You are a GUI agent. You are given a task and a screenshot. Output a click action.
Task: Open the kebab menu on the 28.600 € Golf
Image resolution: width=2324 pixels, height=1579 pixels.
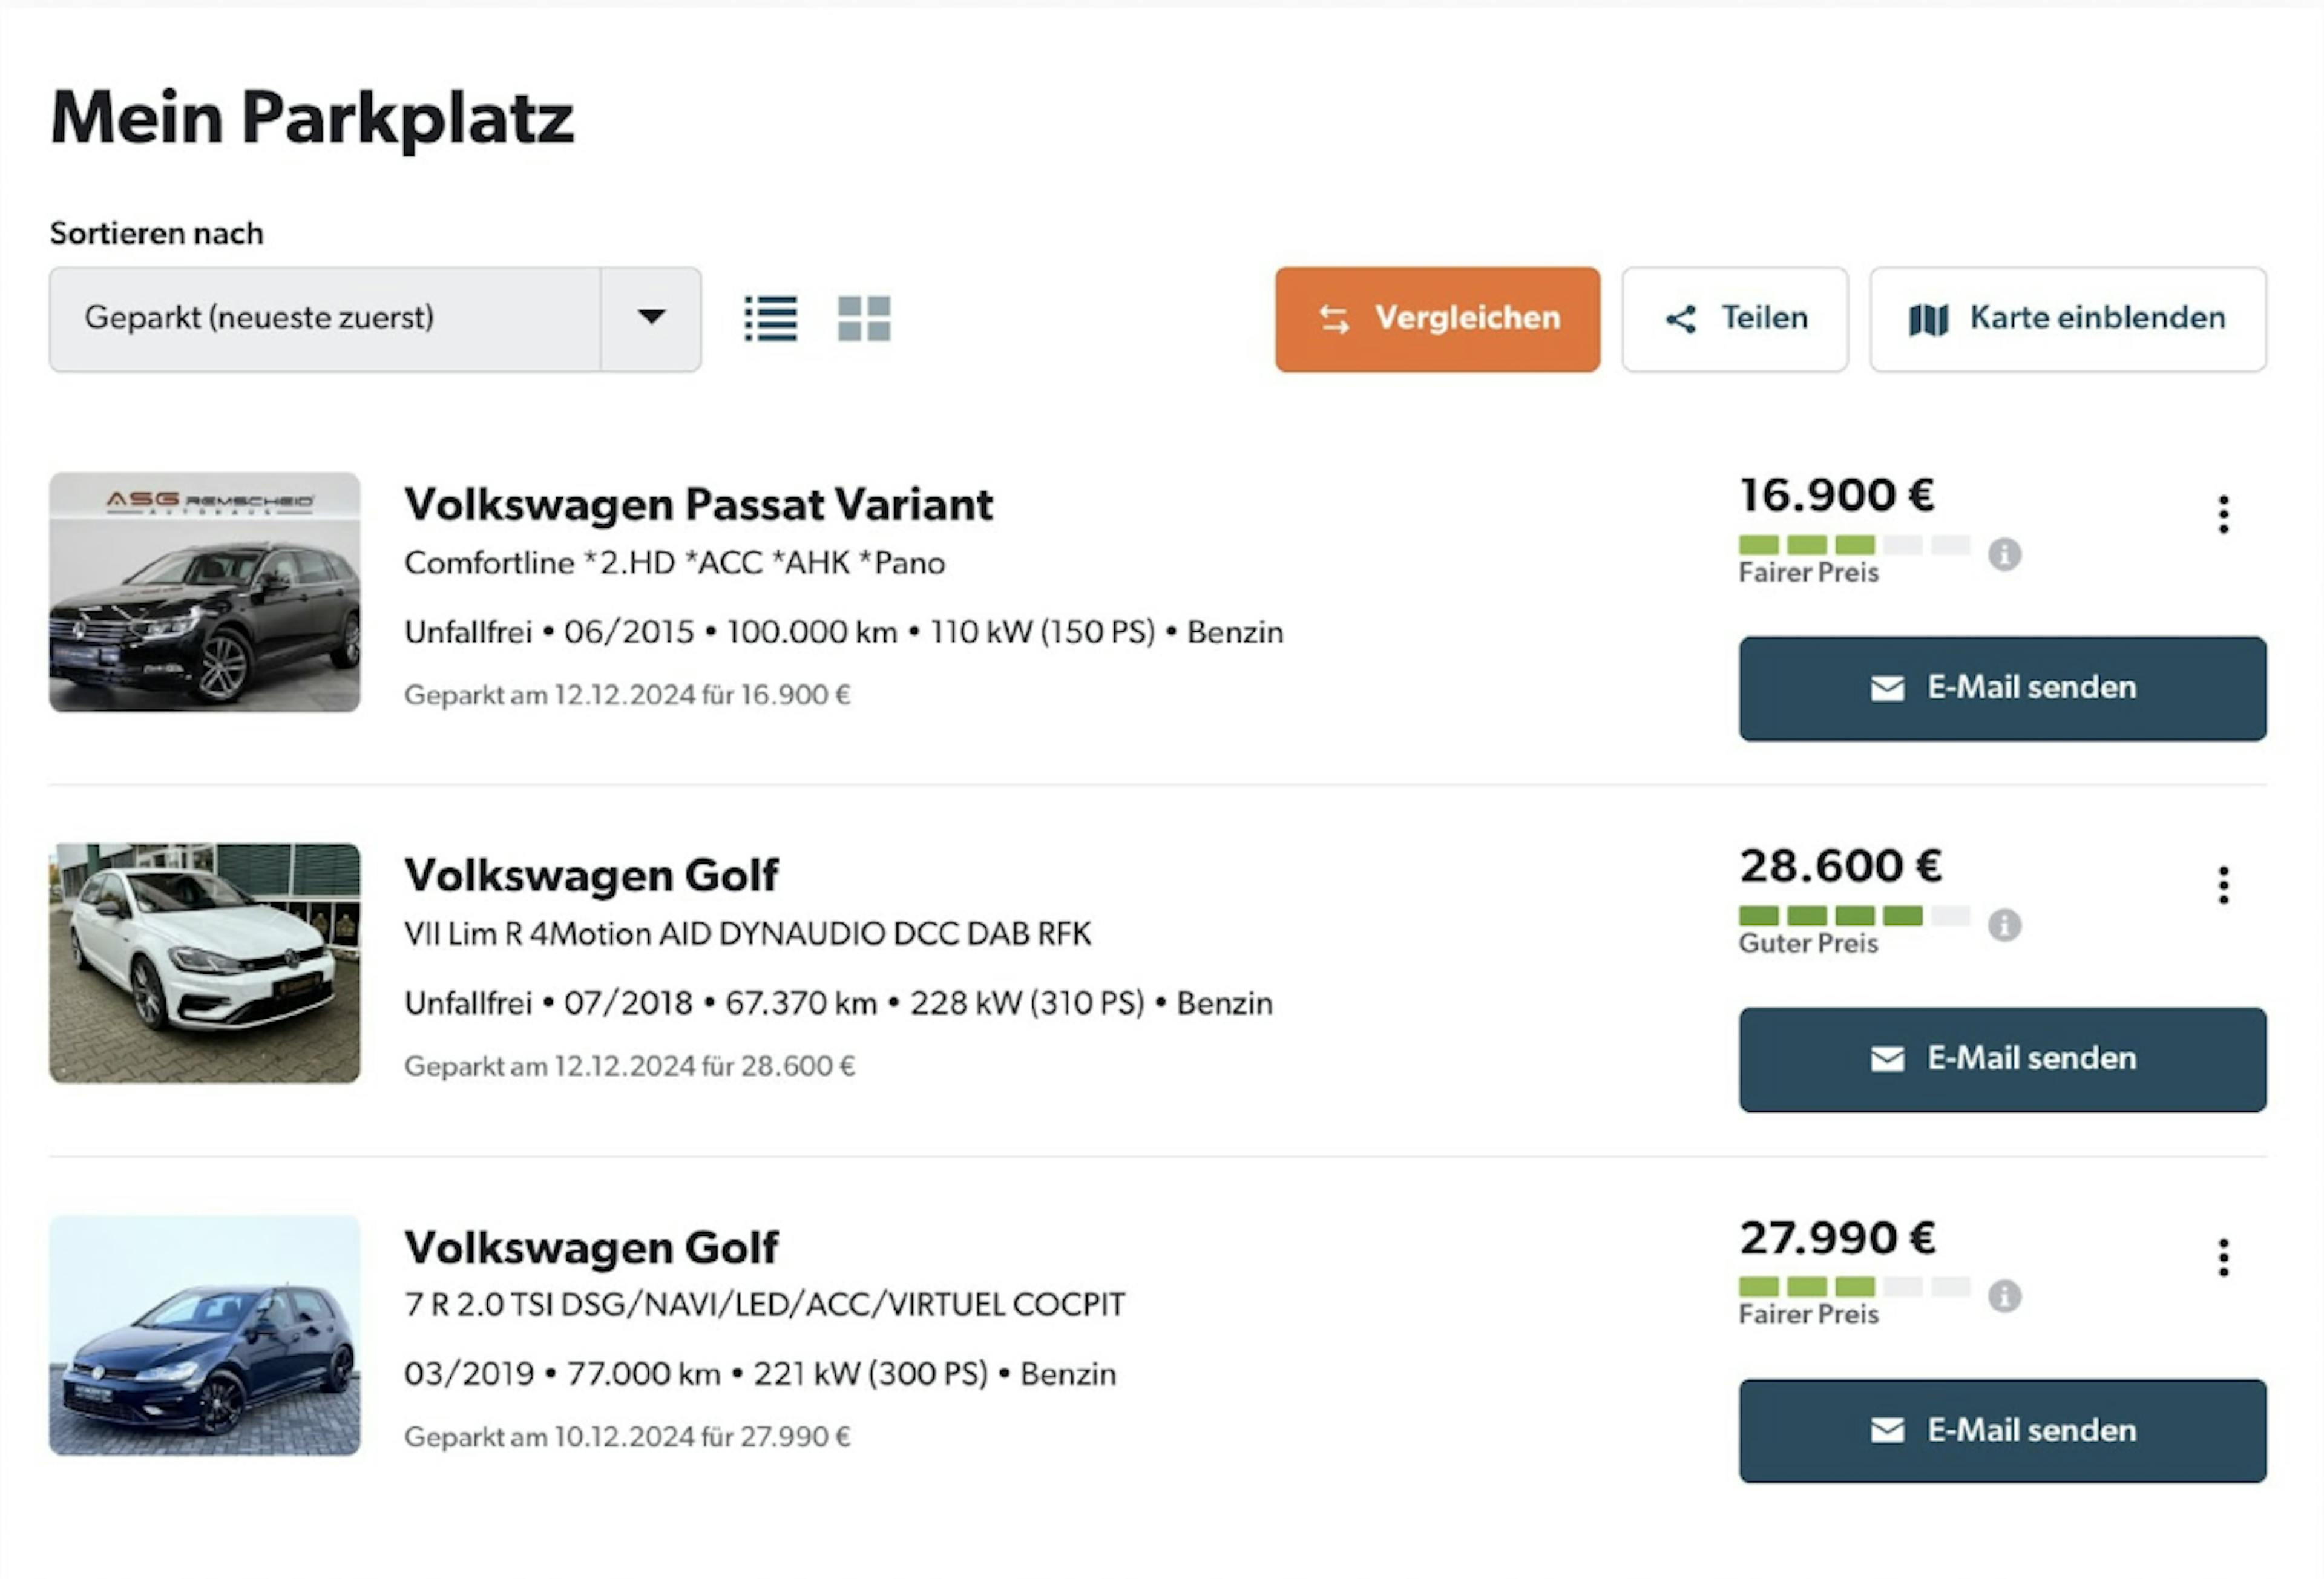point(2222,884)
